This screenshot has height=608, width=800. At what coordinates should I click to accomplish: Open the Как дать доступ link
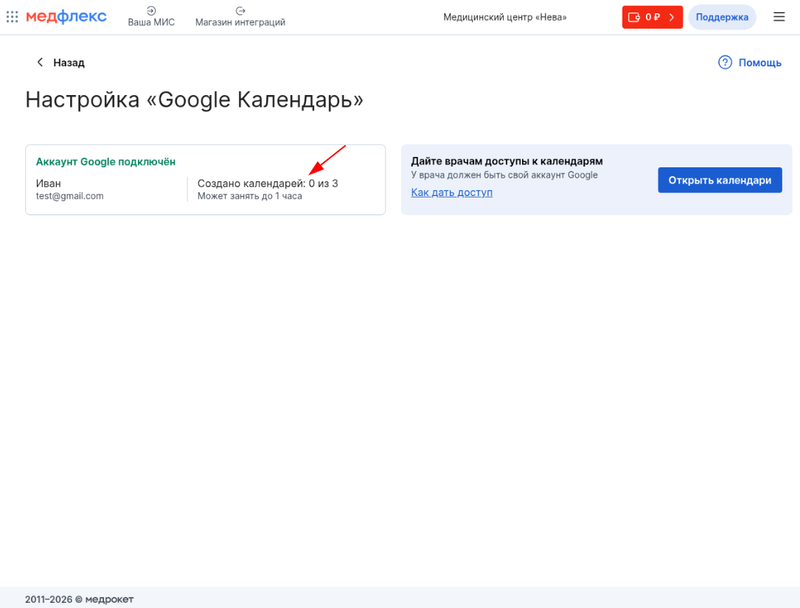pos(452,192)
